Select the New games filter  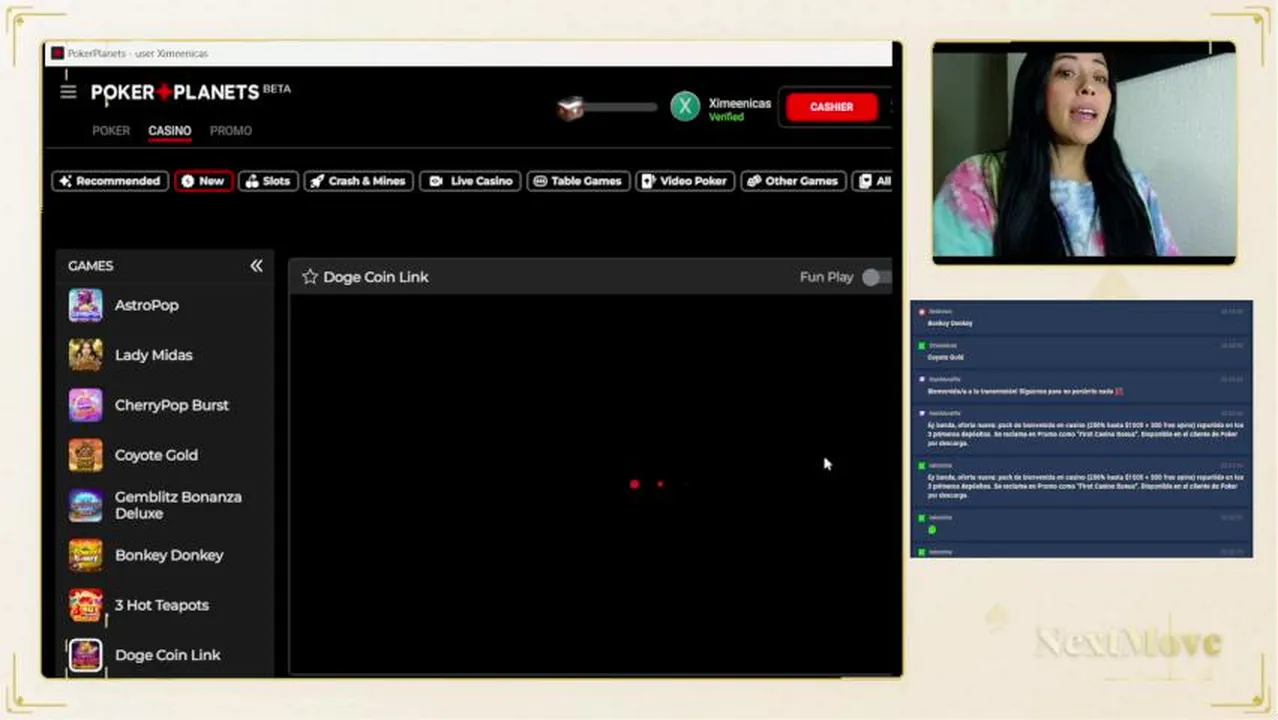tap(203, 181)
